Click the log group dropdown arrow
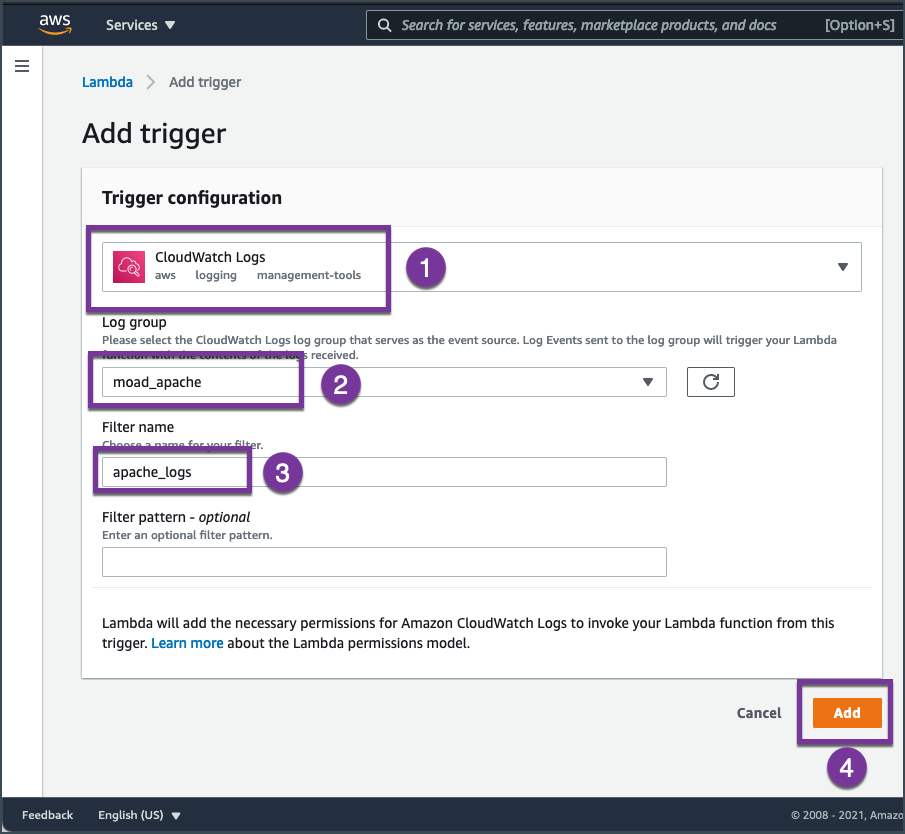905x834 pixels. point(648,382)
